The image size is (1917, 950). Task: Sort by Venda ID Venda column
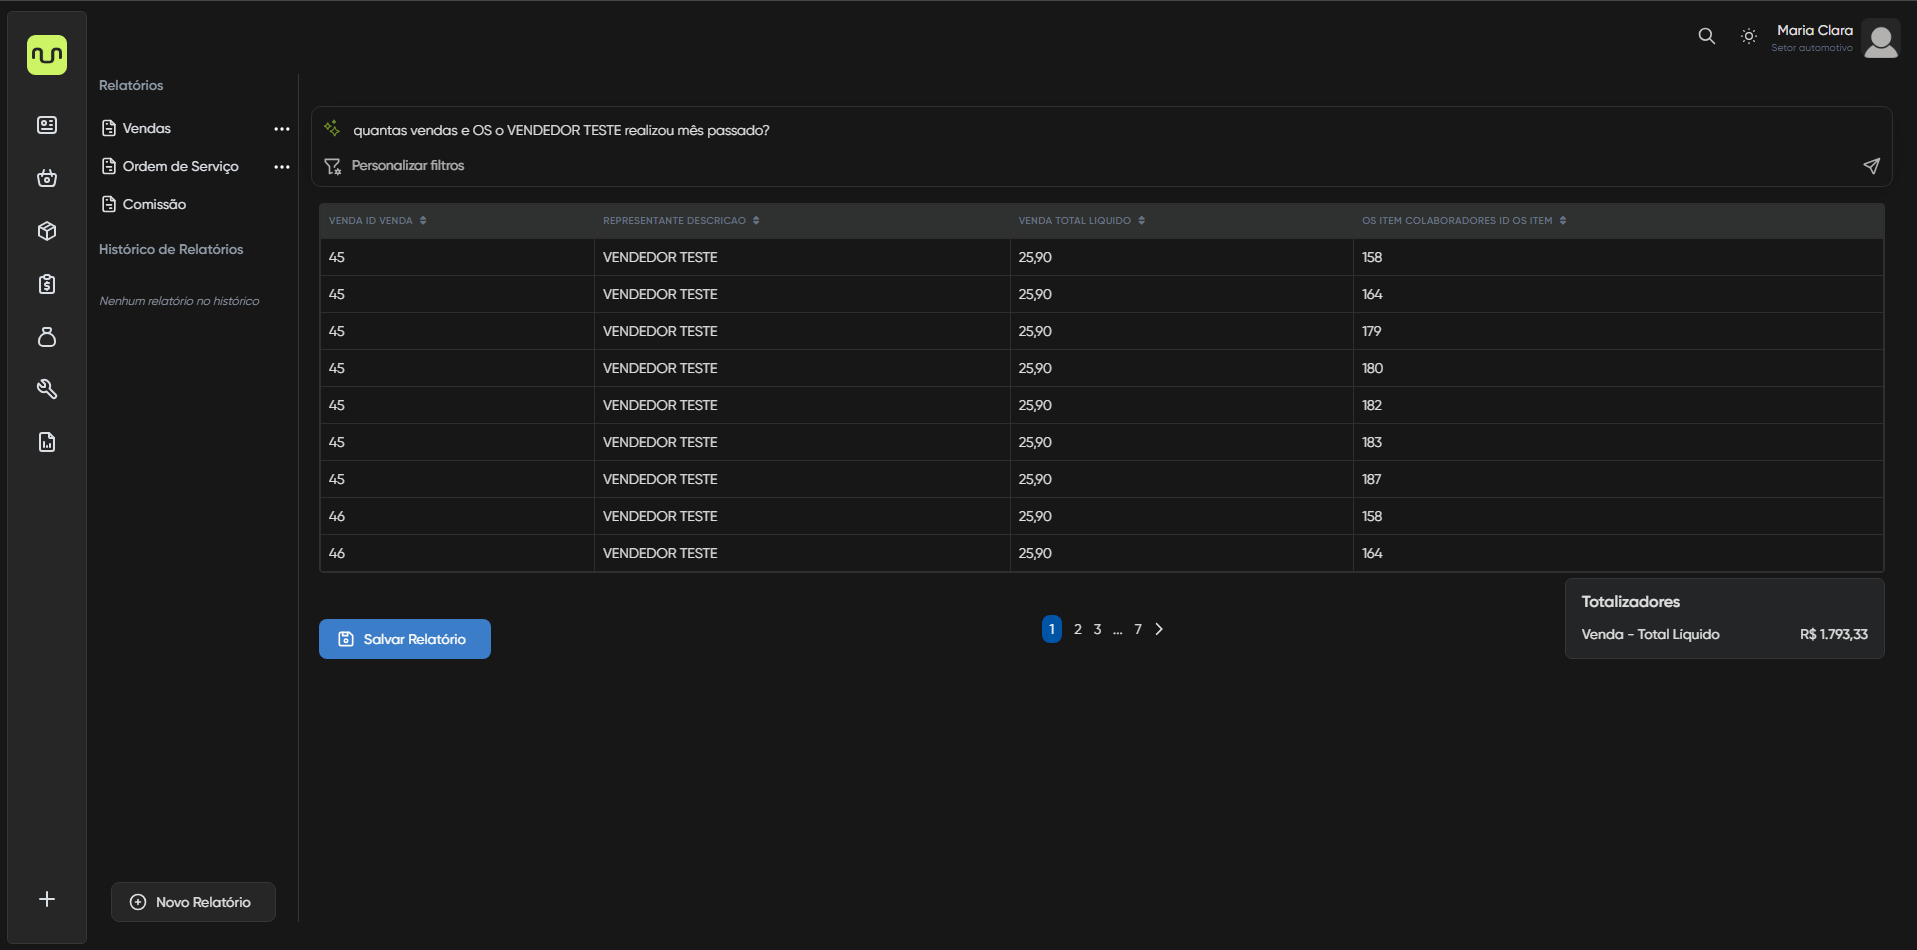(x=423, y=221)
